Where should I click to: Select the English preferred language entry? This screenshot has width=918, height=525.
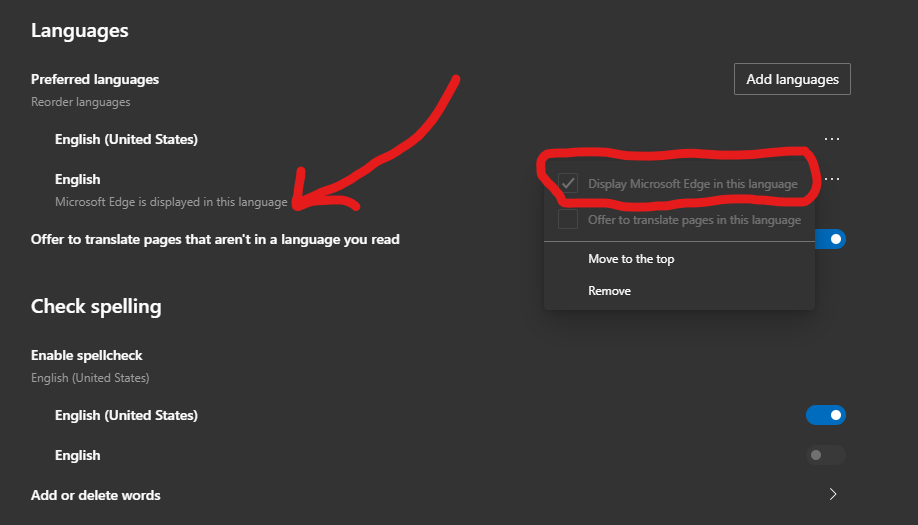coord(77,179)
